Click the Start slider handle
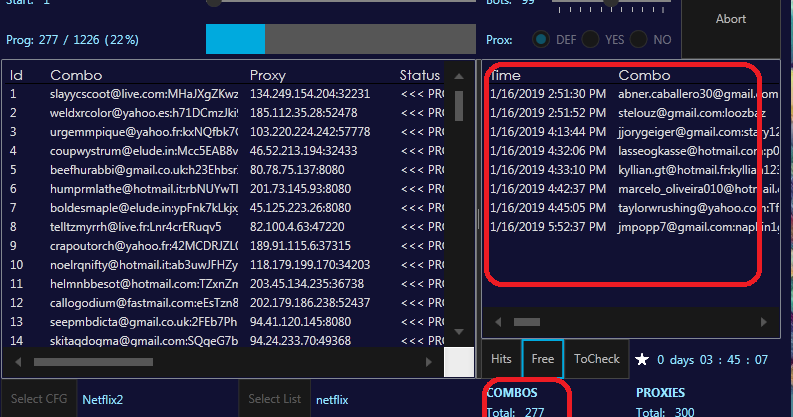 [214, 3]
